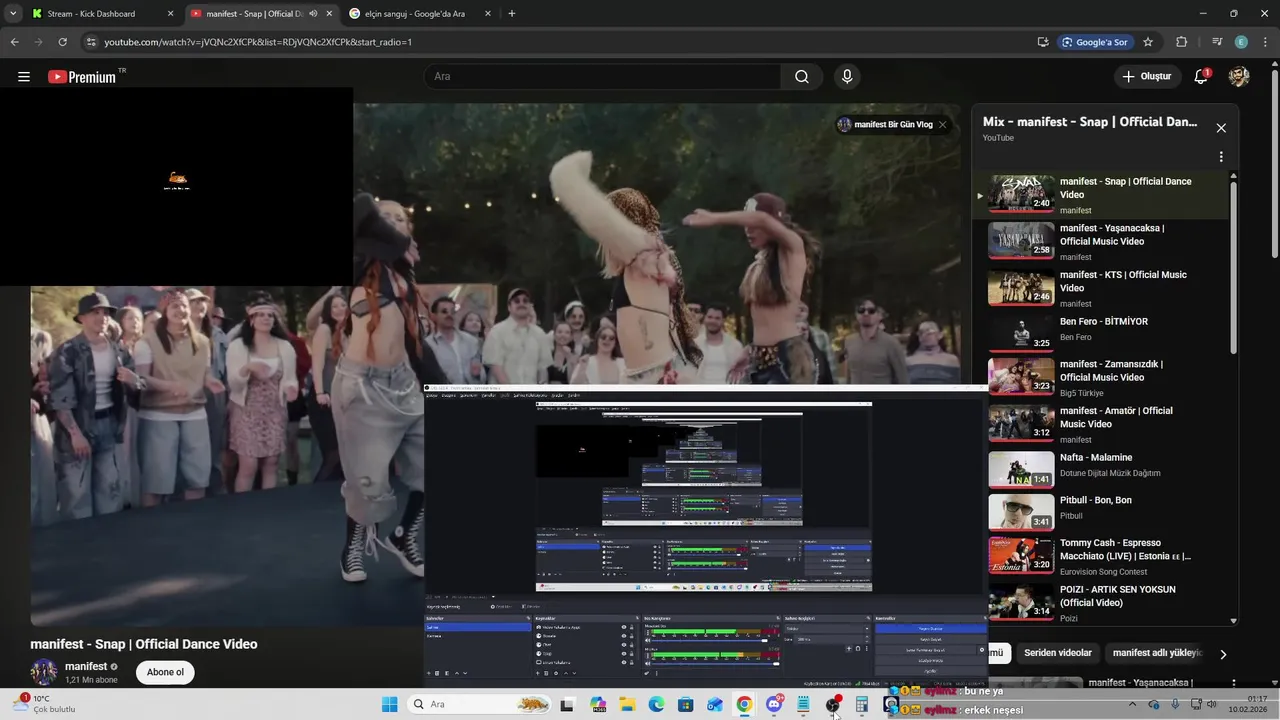Screen dimensions: 1280x720
Task: Open Microsoft Store from taskbar
Action: pyautogui.click(x=686, y=704)
